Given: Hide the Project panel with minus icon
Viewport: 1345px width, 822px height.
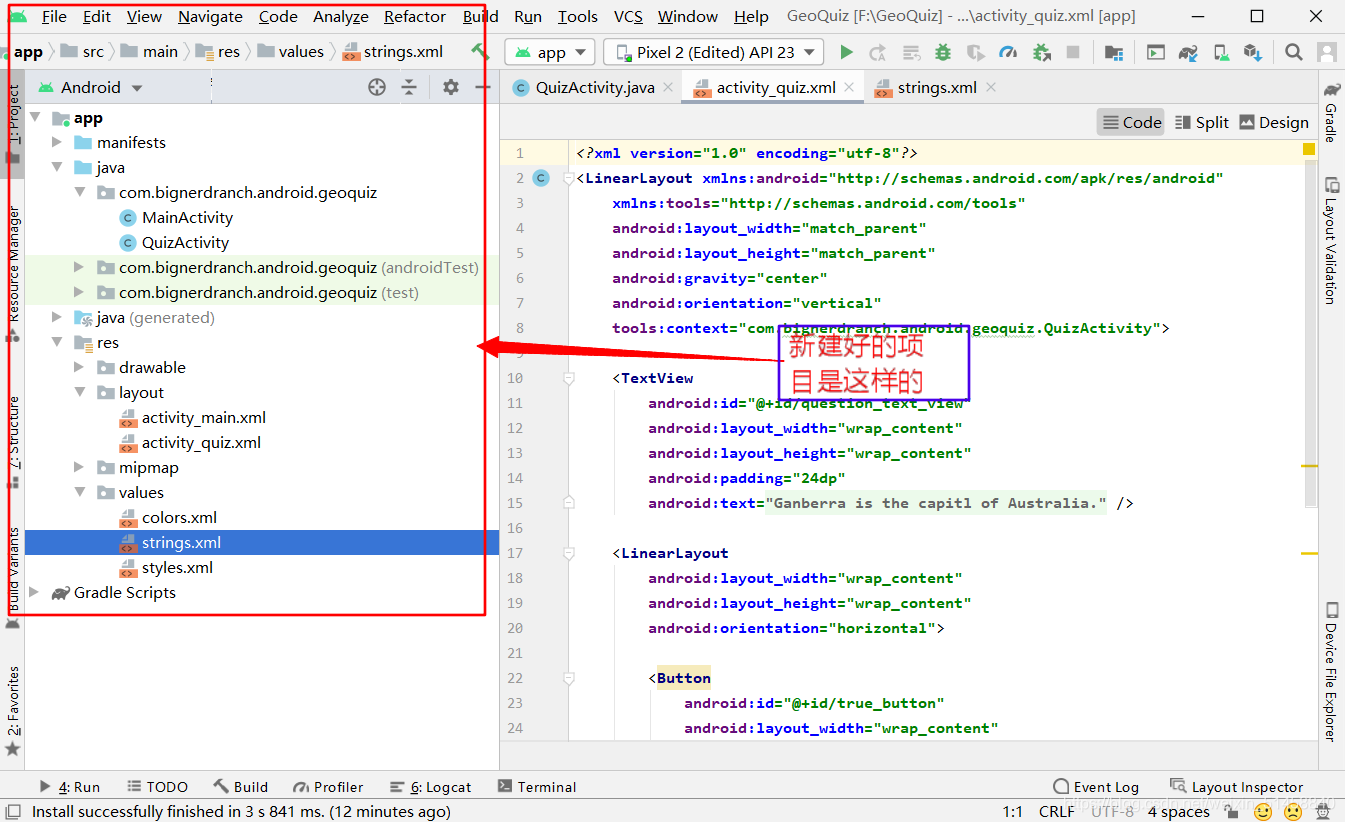Looking at the screenshot, I should tap(483, 87).
